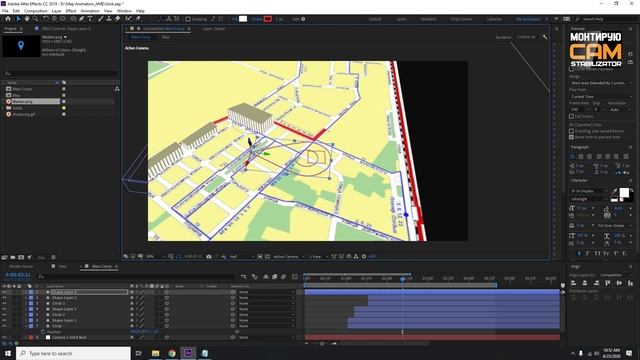The width and height of the screenshot is (640, 360).
Task: Open the Animation menu
Action: click(90, 11)
